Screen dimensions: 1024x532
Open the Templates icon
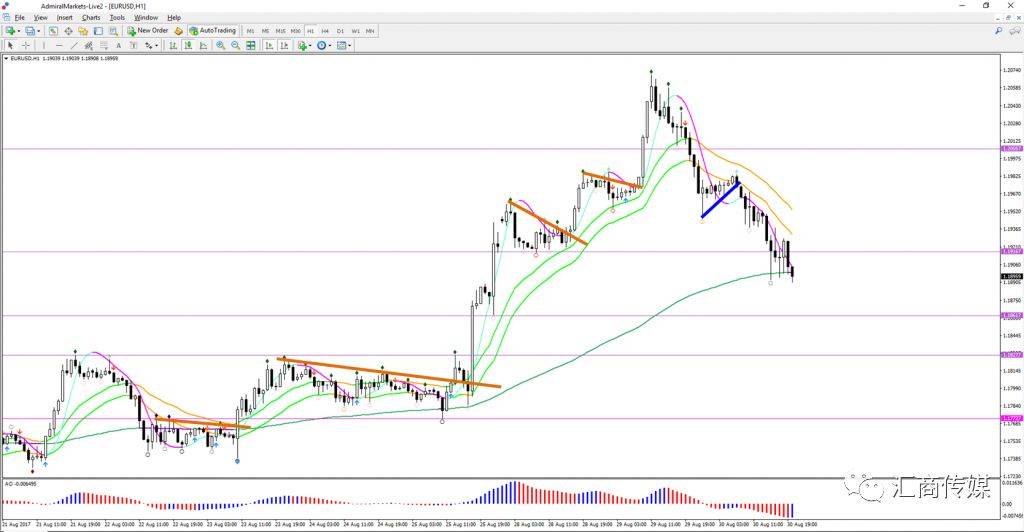coord(342,46)
